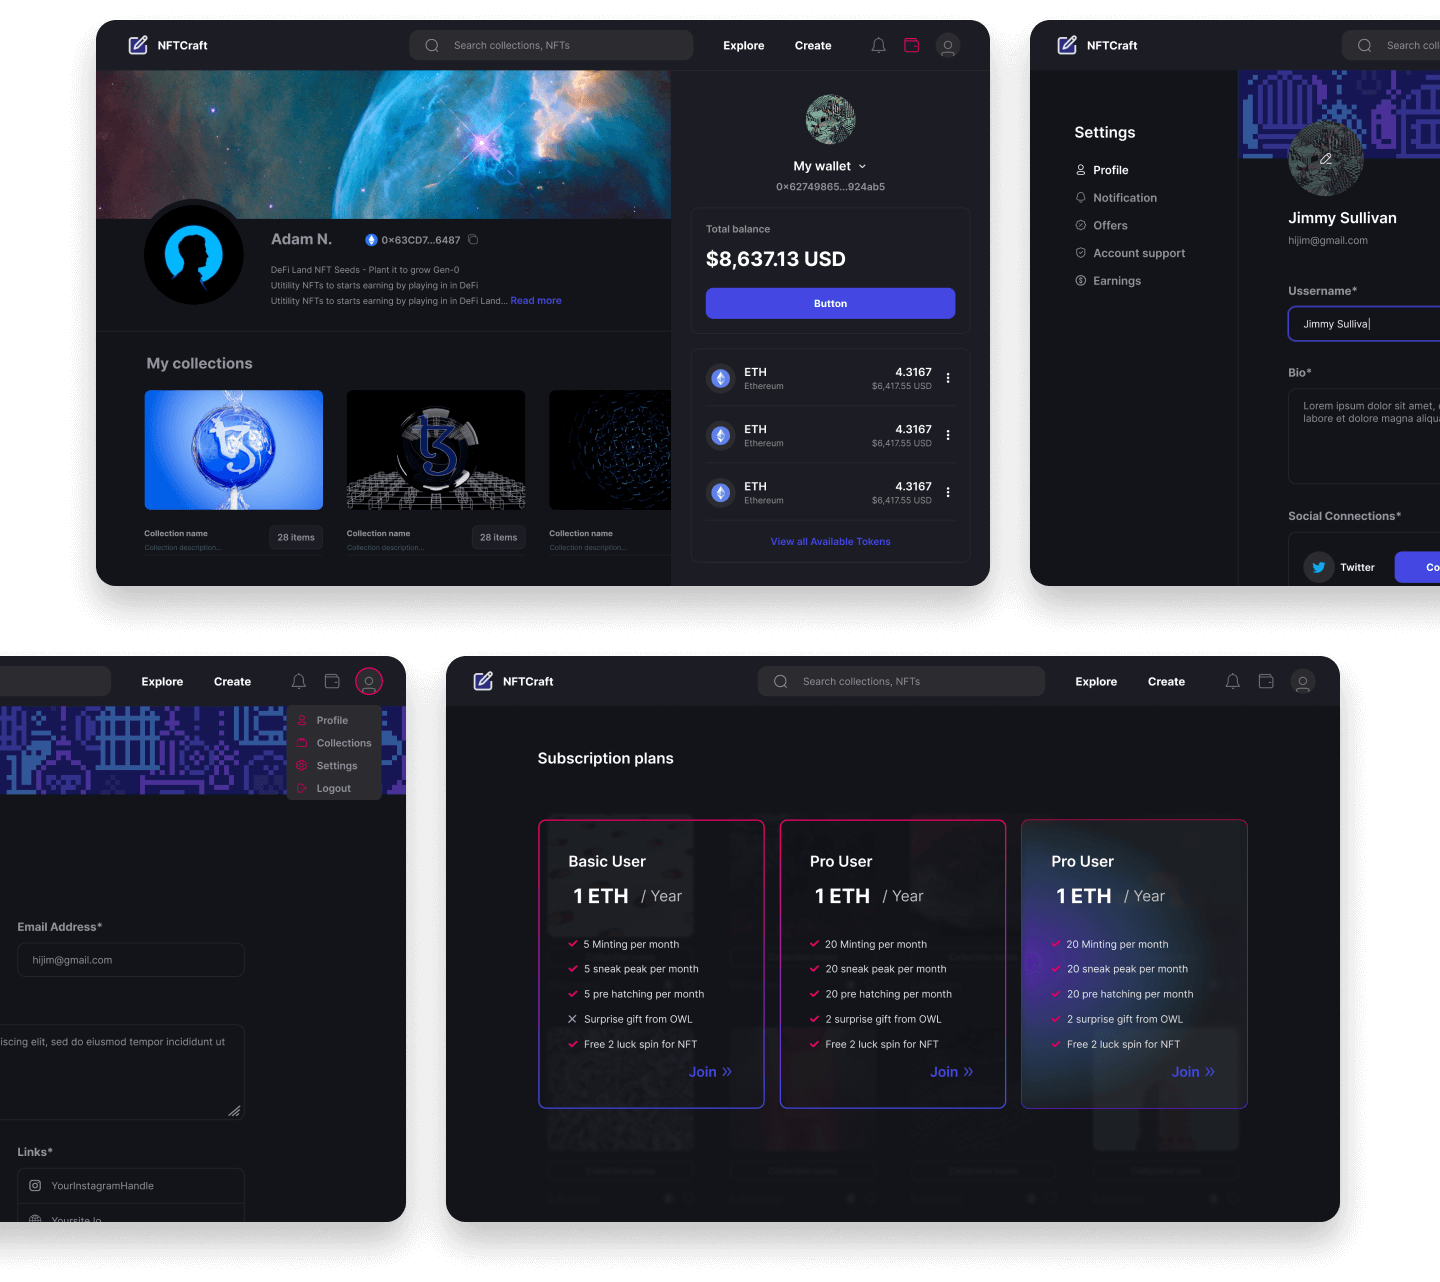1440x1282 pixels.
Task: Click YourInstagramHandle link field
Action: click(x=131, y=1185)
